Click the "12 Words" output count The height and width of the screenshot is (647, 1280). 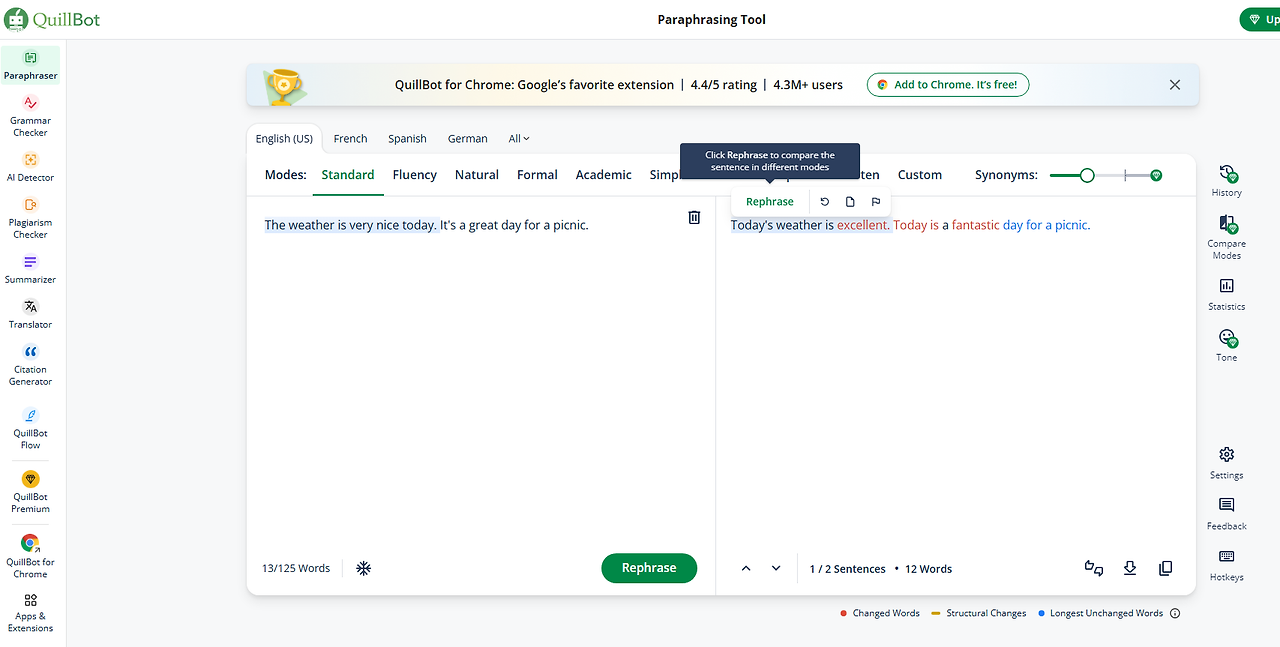pyautogui.click(x=929, y=569)
